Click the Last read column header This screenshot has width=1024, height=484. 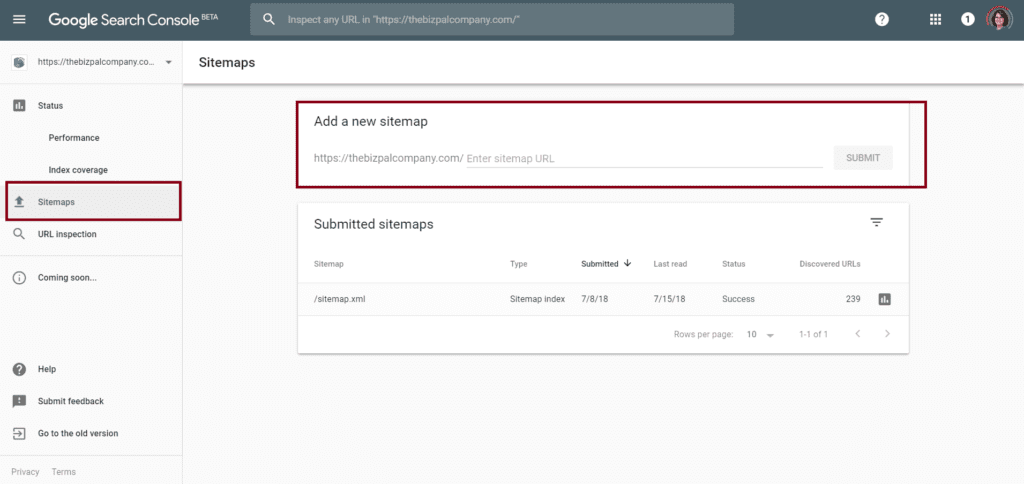(670, 264)
